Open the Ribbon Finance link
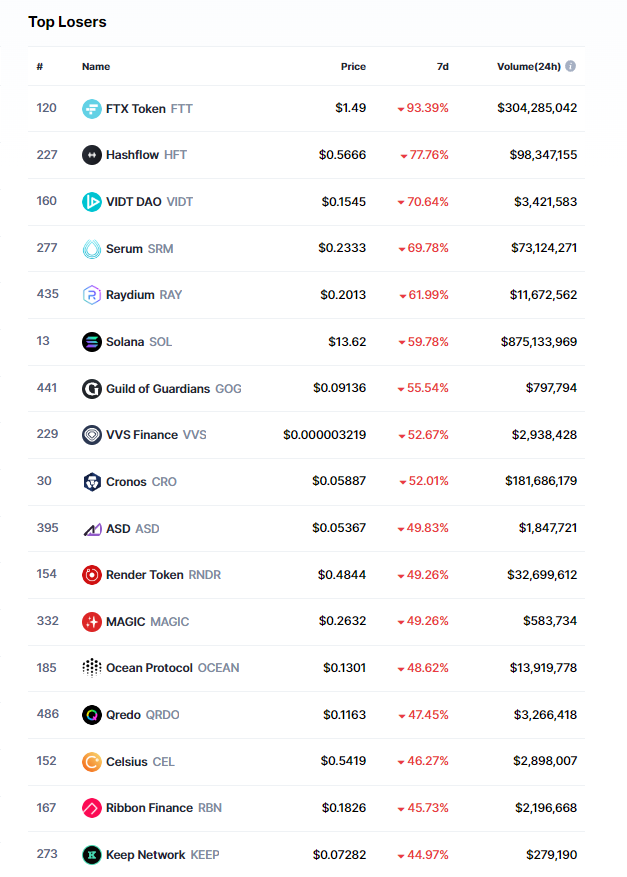This screenshot has width=627, height=877. pos(149,808)
